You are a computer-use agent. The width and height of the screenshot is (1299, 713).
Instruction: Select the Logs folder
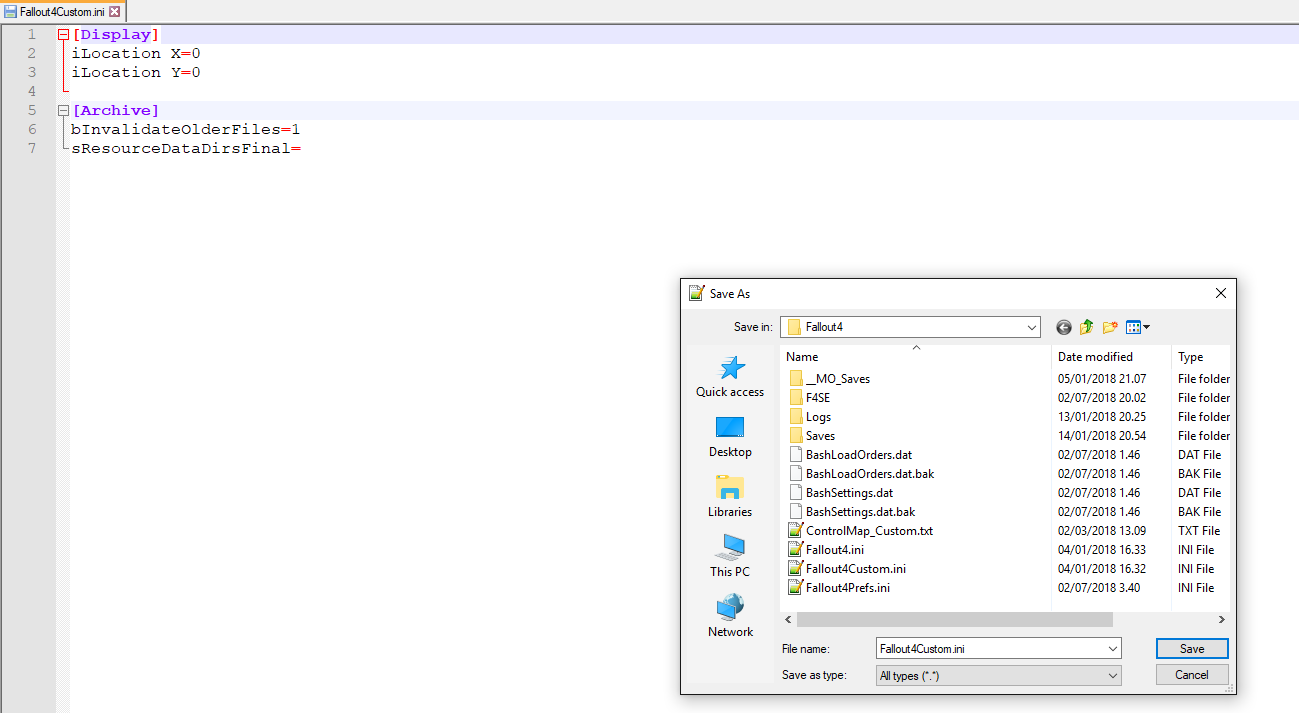pos(810,417)
